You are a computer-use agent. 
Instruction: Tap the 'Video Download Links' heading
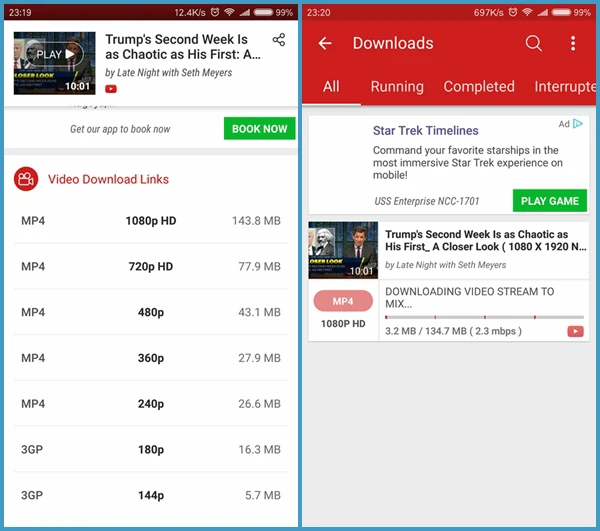108,179
